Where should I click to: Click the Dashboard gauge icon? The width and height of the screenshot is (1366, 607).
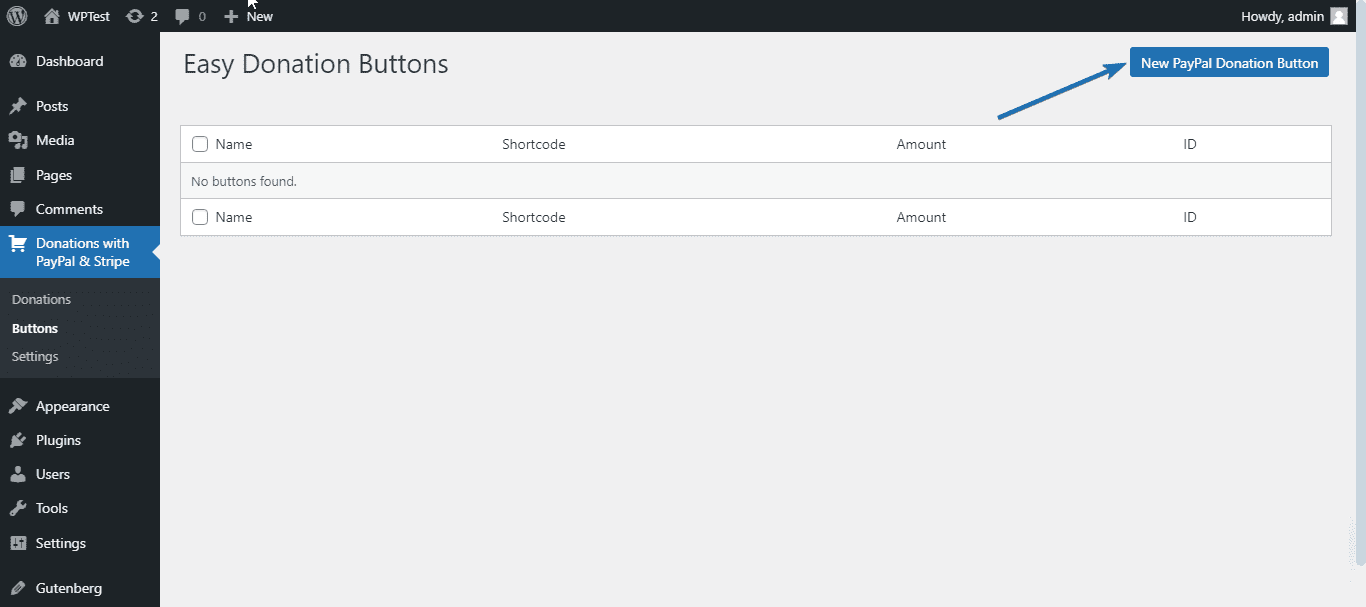[18, 61]
